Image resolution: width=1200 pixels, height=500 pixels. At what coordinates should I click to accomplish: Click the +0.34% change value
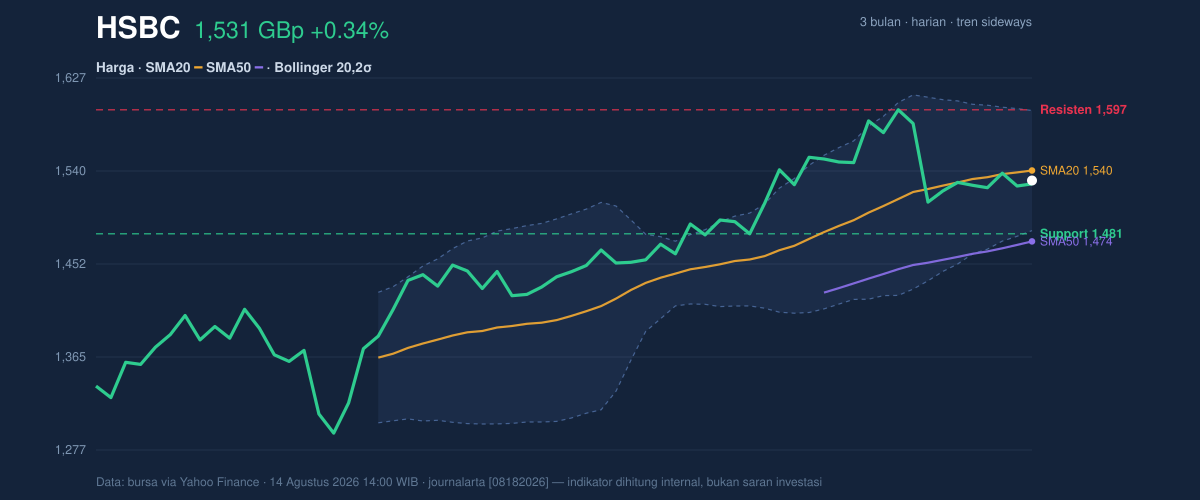(349, 31)
